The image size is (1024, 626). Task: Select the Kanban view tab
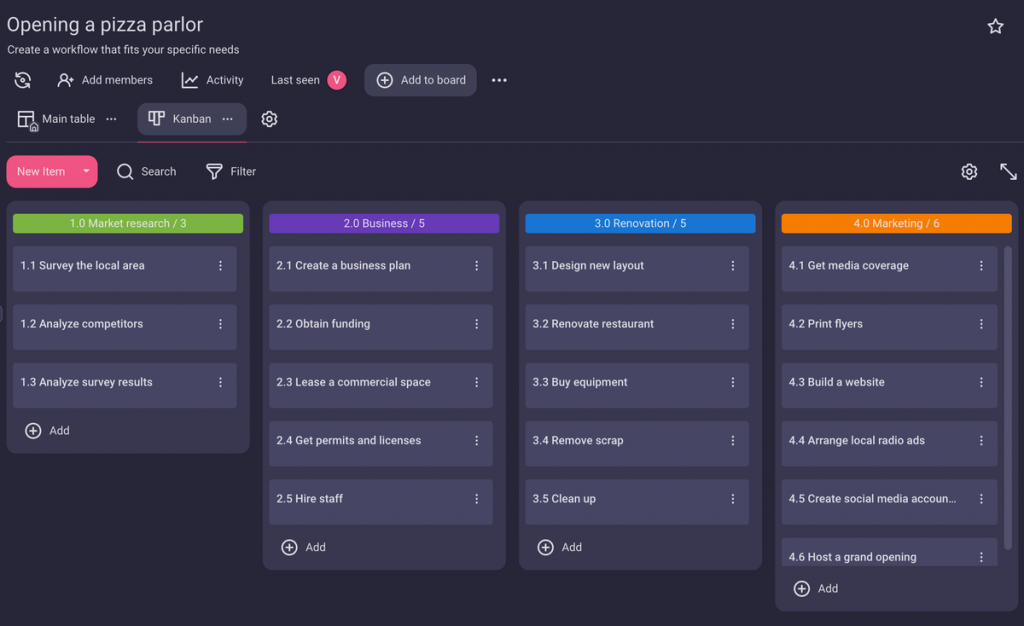pyautogui.click(x=181, y=119)
